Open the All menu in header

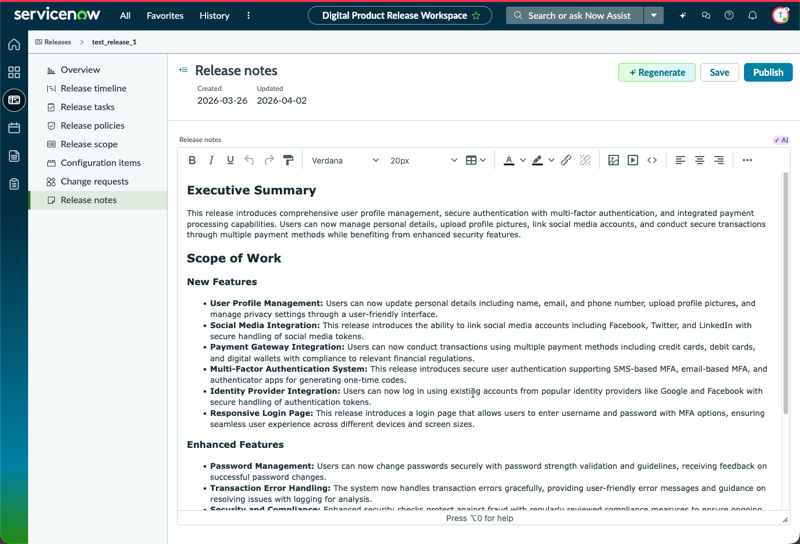click(x=125, y=16)
